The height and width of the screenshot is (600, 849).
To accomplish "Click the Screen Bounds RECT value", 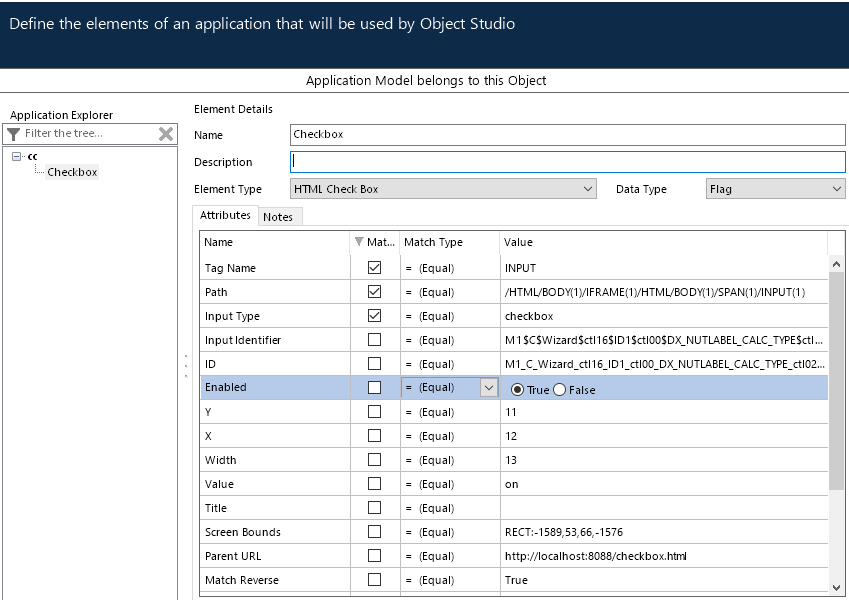I will 564,532.
